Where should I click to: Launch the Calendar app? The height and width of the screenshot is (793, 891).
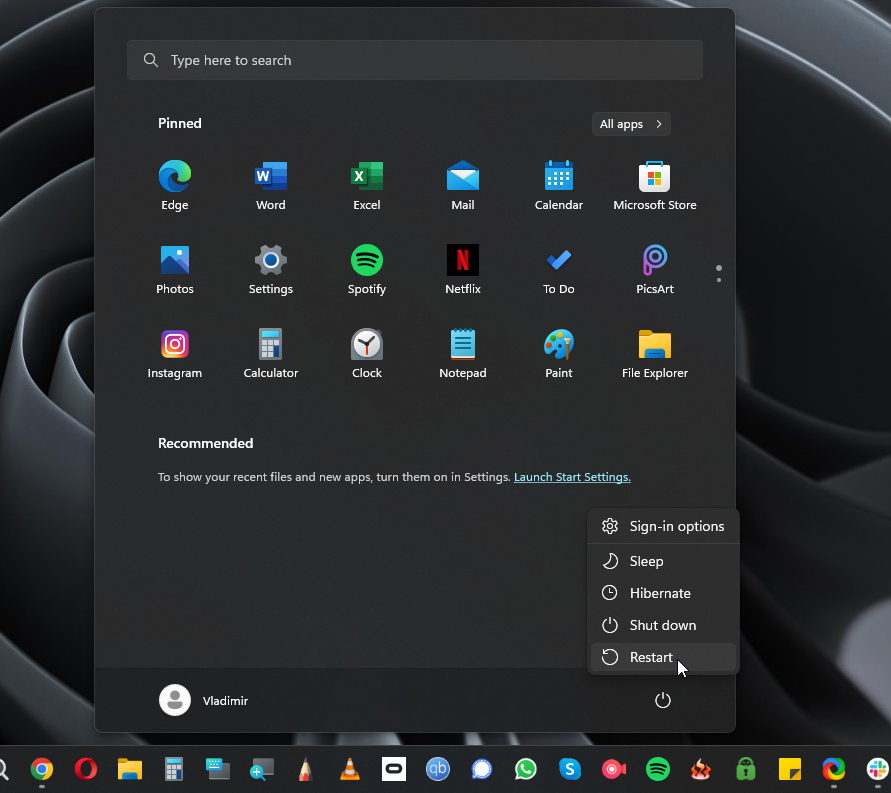click(559, 186)
